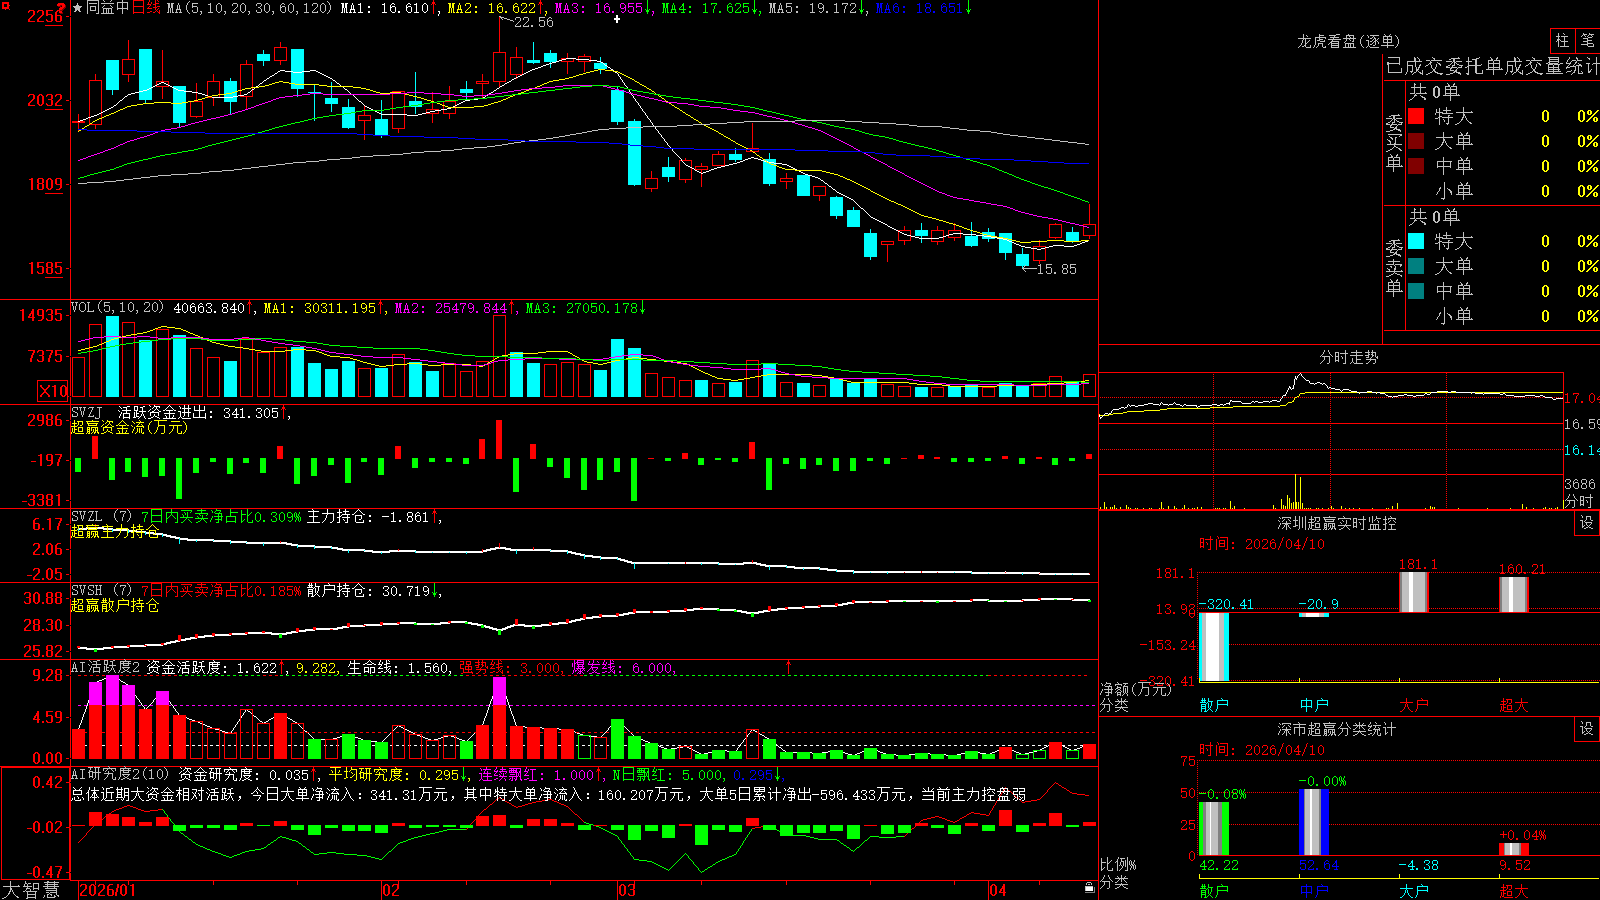Screen dimensions: 1600x900
Task: Click the 2026/01 time axis marker
Action: [x=108, y=890]
